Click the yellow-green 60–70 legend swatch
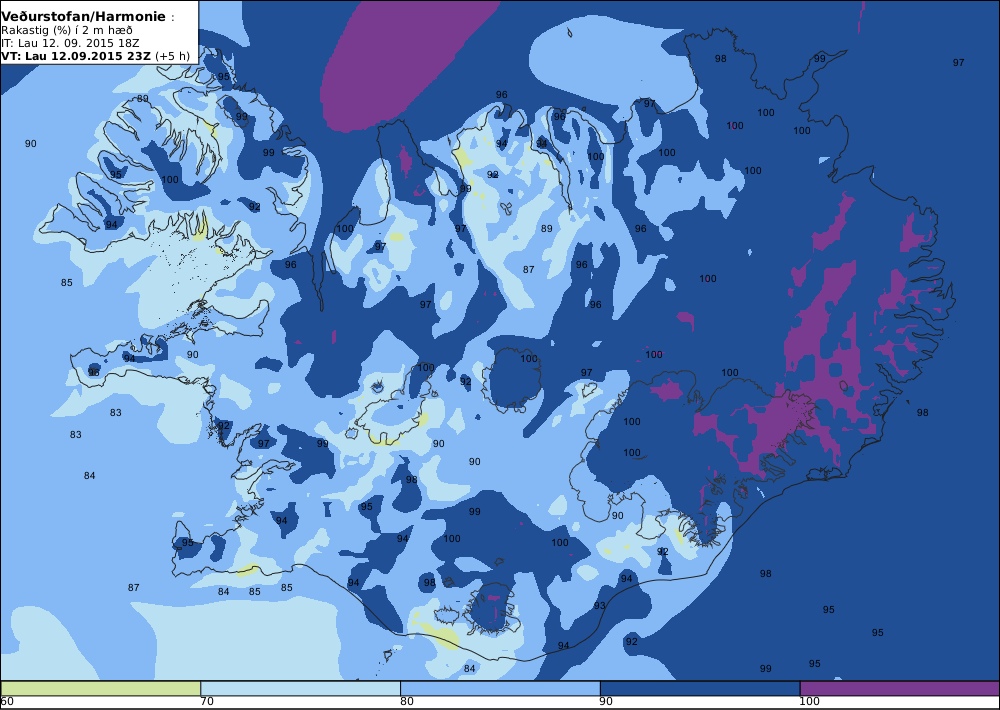The width and height of the screenshot is (1000, 710). [101, 688]
